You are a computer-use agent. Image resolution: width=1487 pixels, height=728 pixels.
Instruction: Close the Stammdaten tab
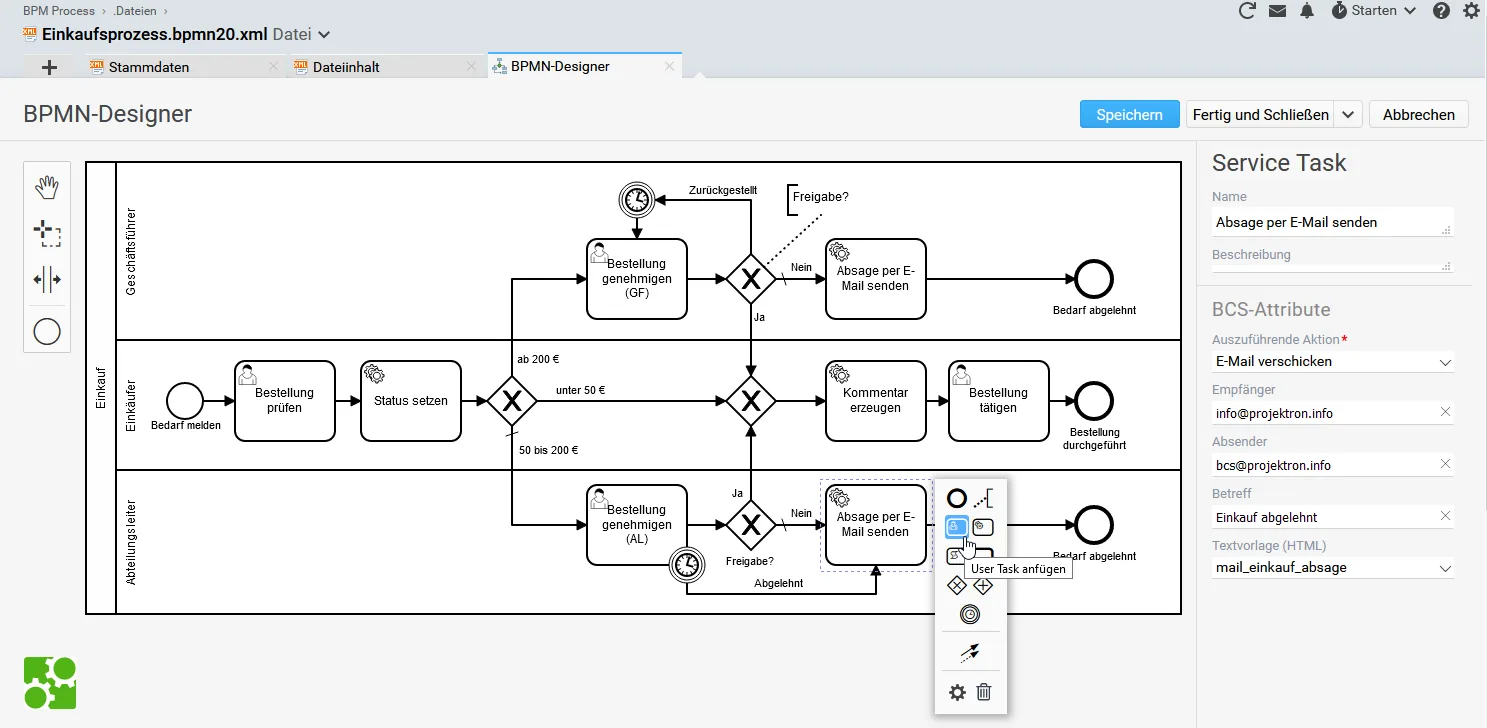(x=274, y=67)
